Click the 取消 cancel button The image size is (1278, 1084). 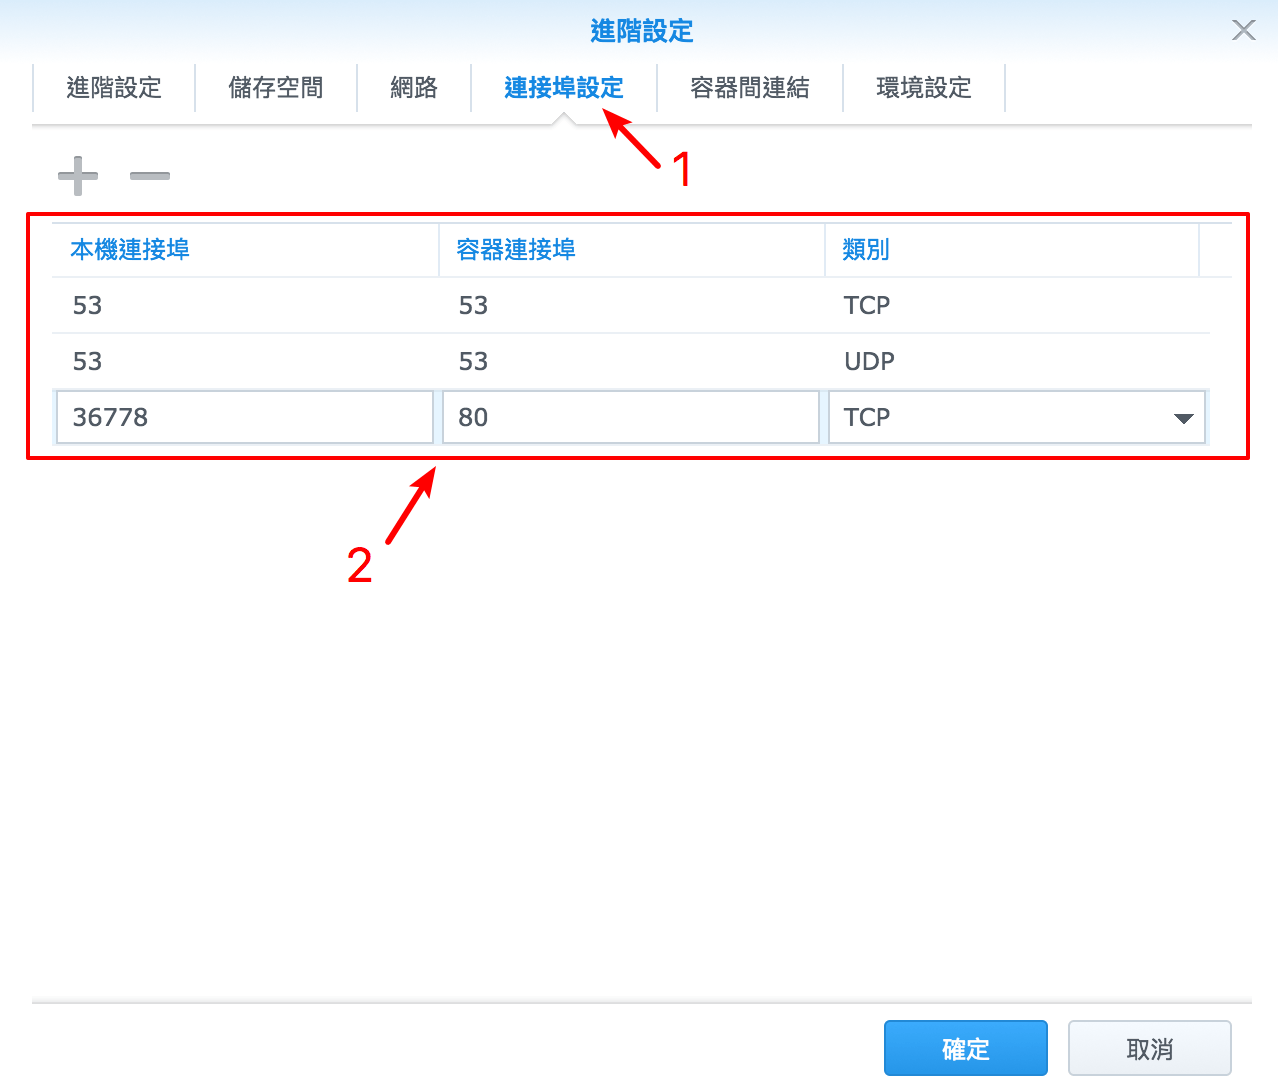[1149, 1047]
